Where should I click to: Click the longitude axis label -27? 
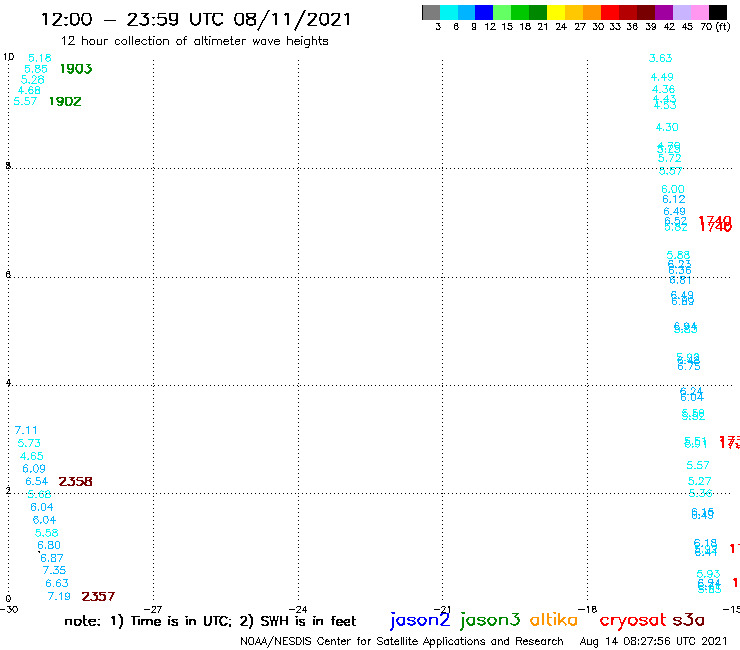153,610
